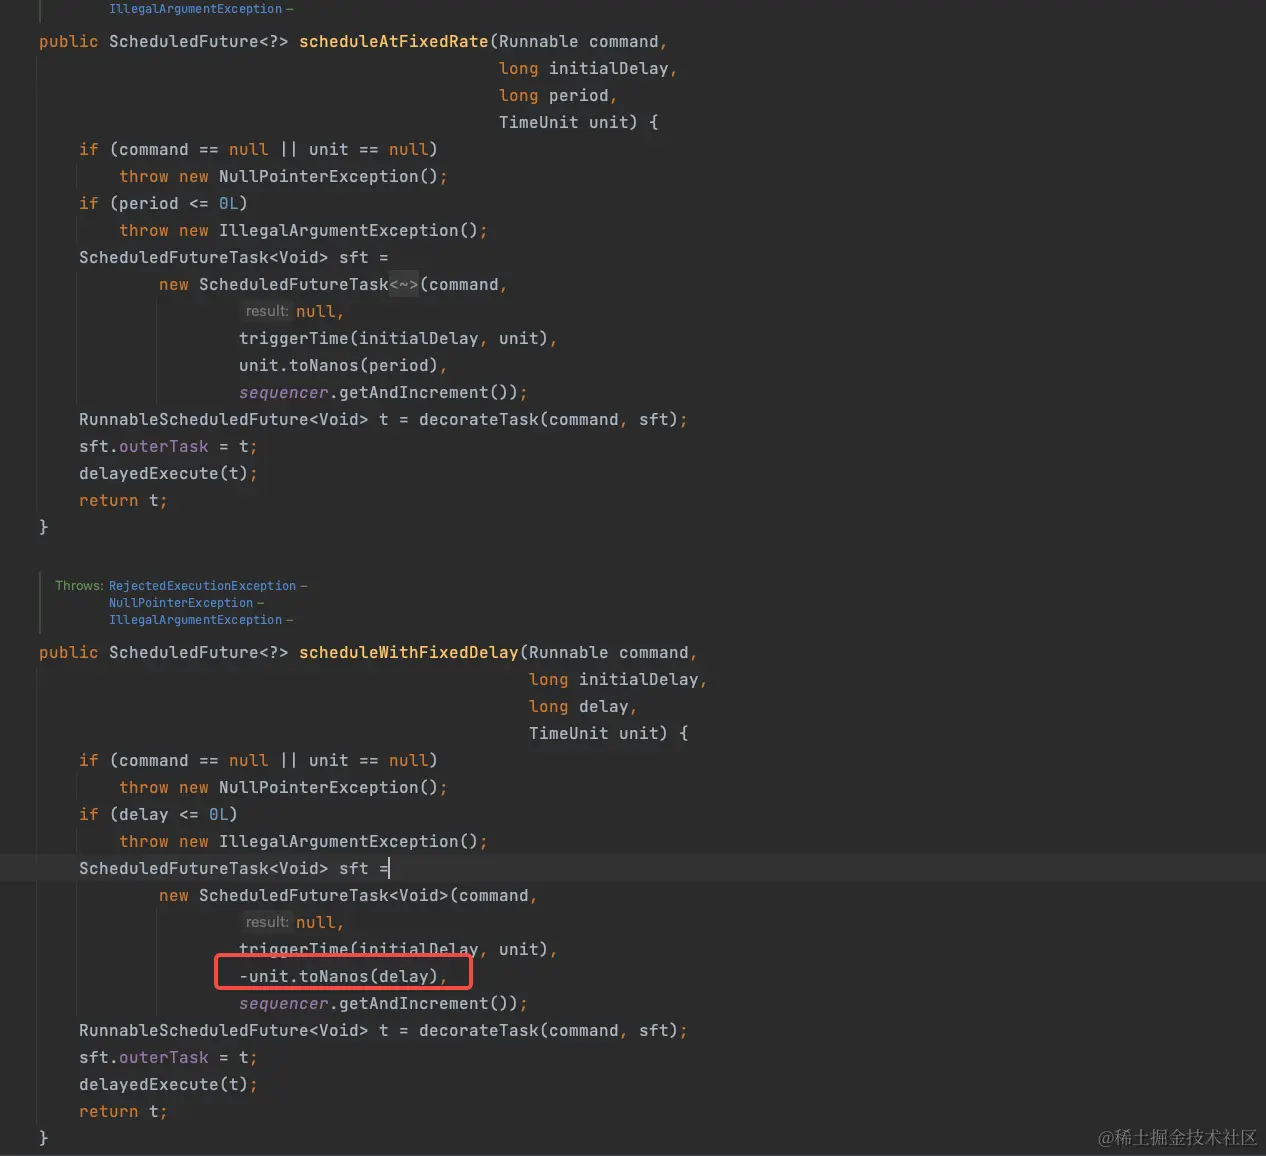The image size is (1266, 1156).
Task: Click 'decorateTask' call in scheduleAtFixedRate
Action: point(478,420)
